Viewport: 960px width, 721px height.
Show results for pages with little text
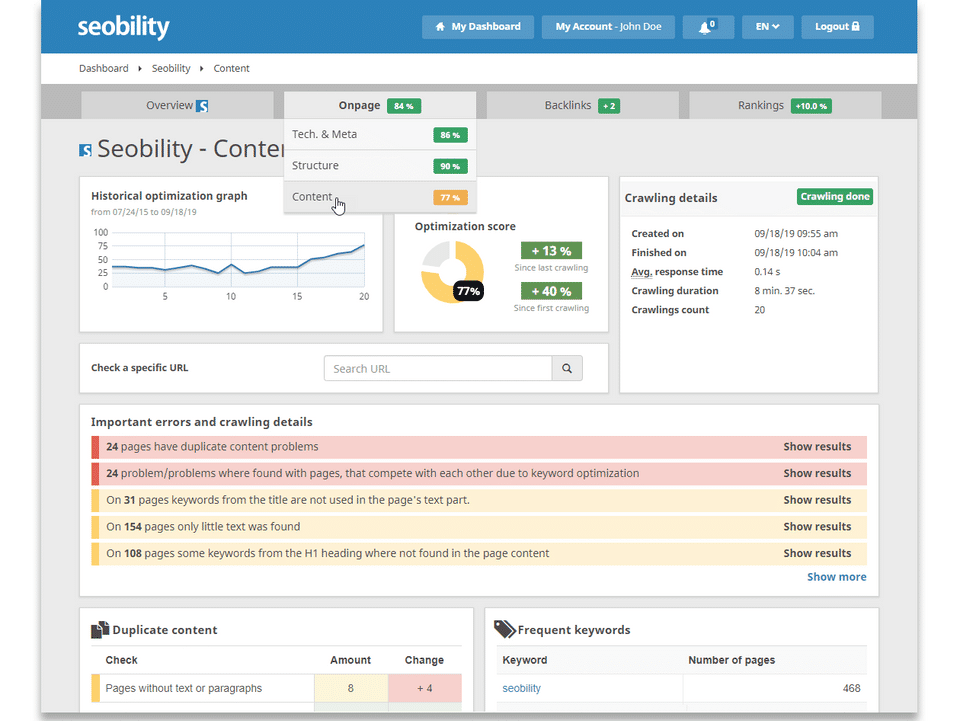[x=817, y=526]
